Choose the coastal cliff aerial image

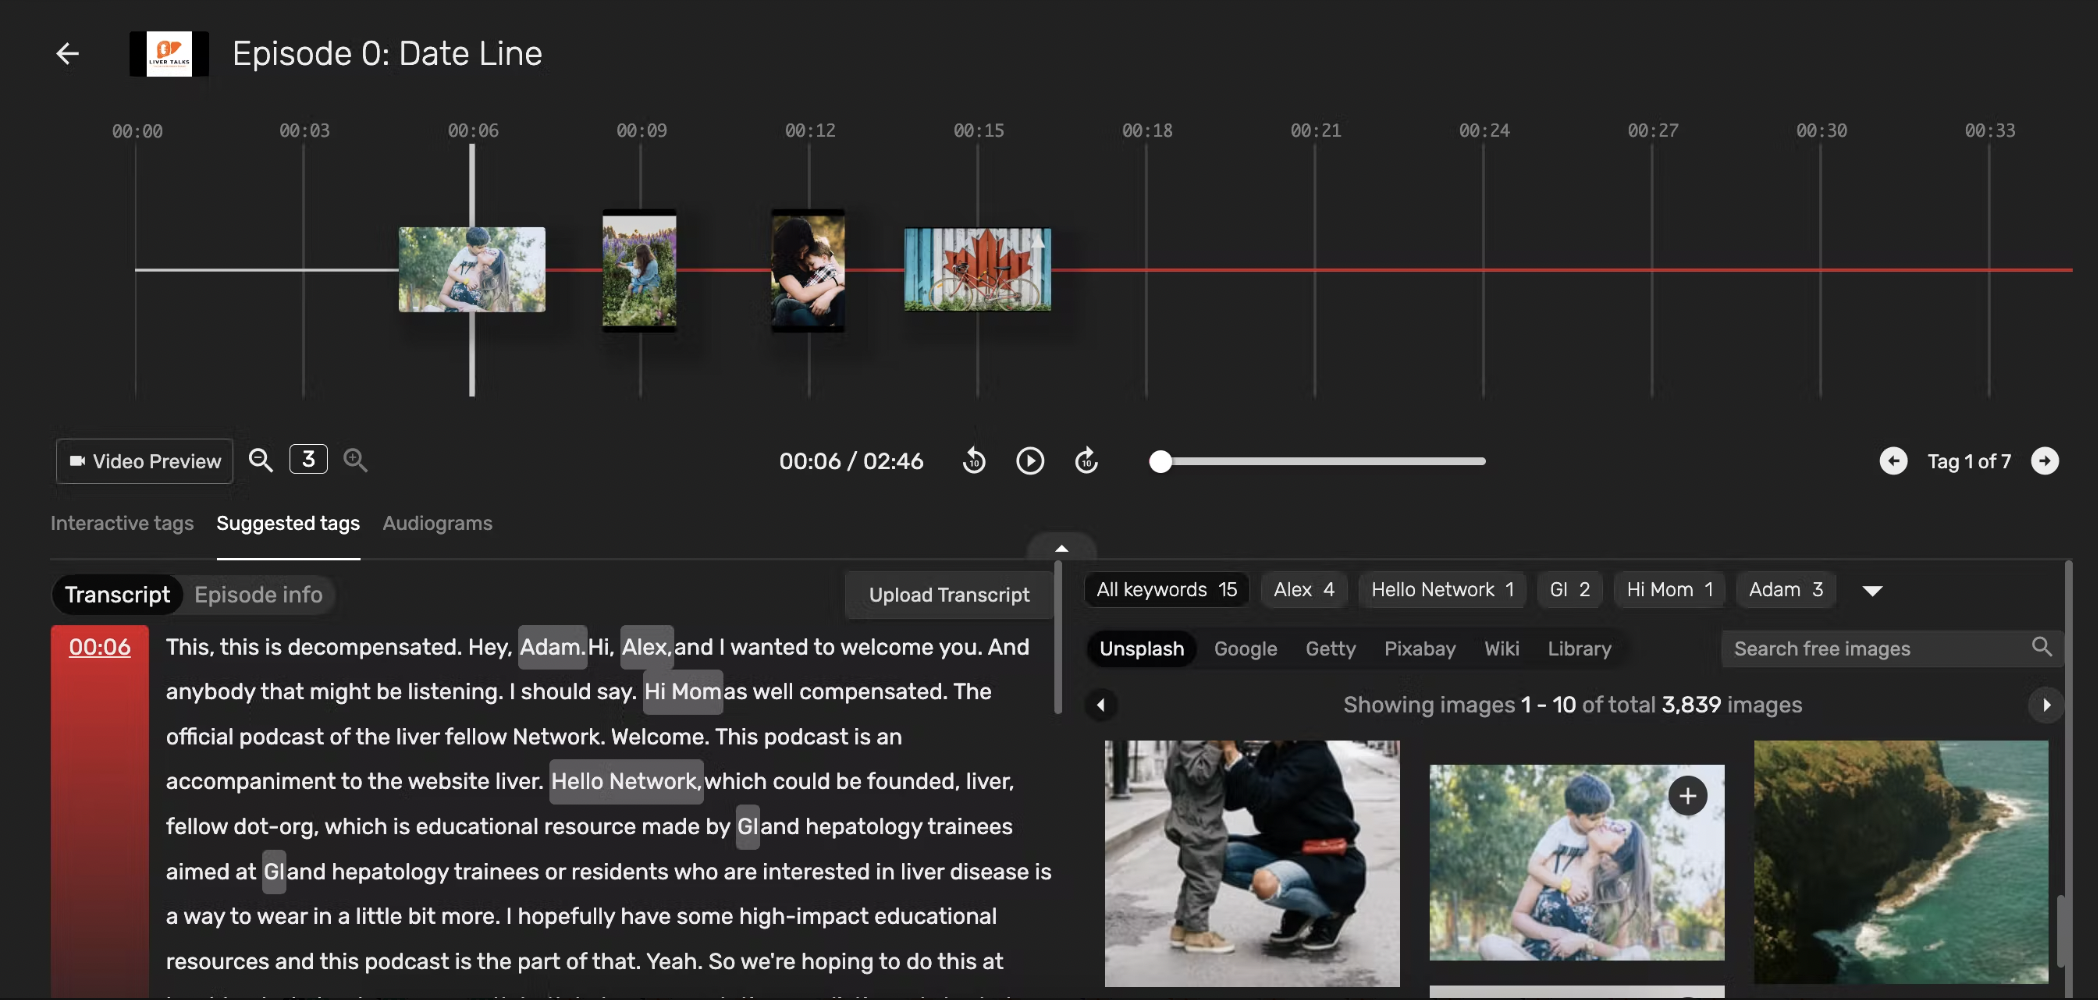[1901, 862]
